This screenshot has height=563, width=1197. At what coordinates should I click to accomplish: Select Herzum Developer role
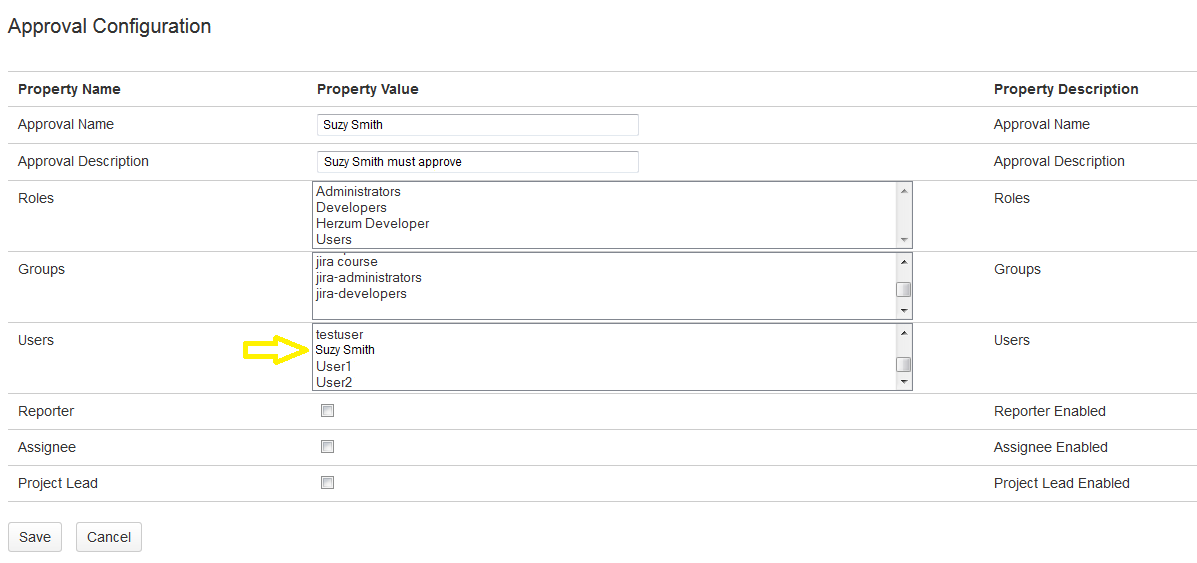click(372, 223)
